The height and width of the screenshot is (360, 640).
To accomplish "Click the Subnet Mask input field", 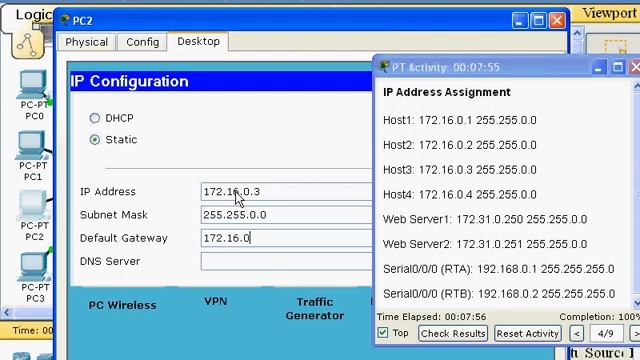I will [x=287, y=215].
